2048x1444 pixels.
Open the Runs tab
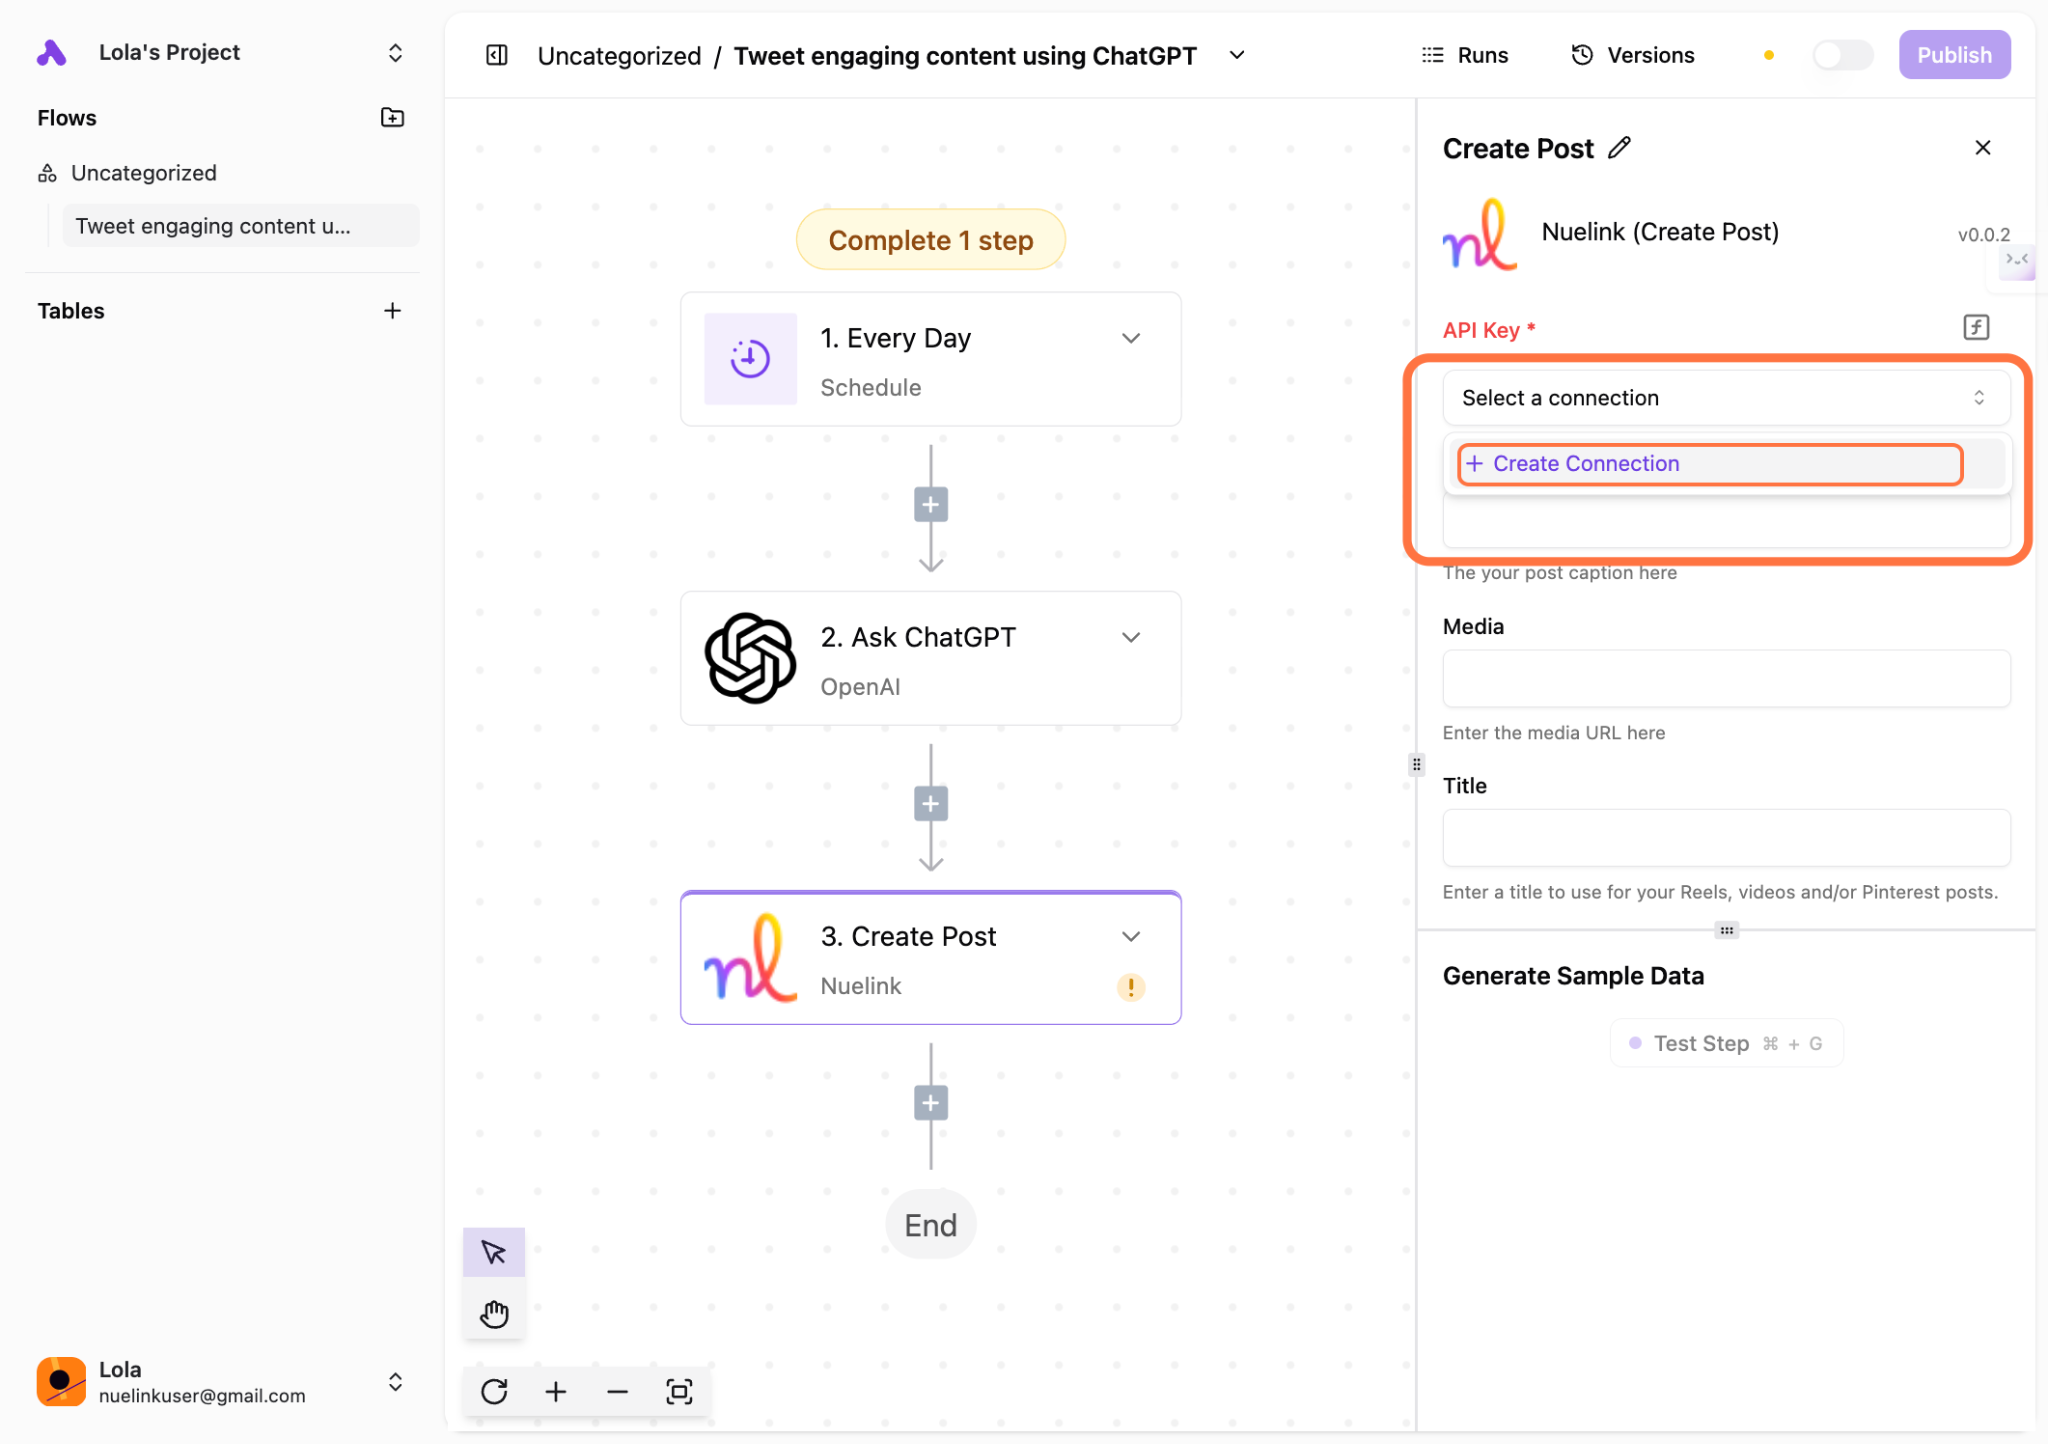[x=1465, y=55]
